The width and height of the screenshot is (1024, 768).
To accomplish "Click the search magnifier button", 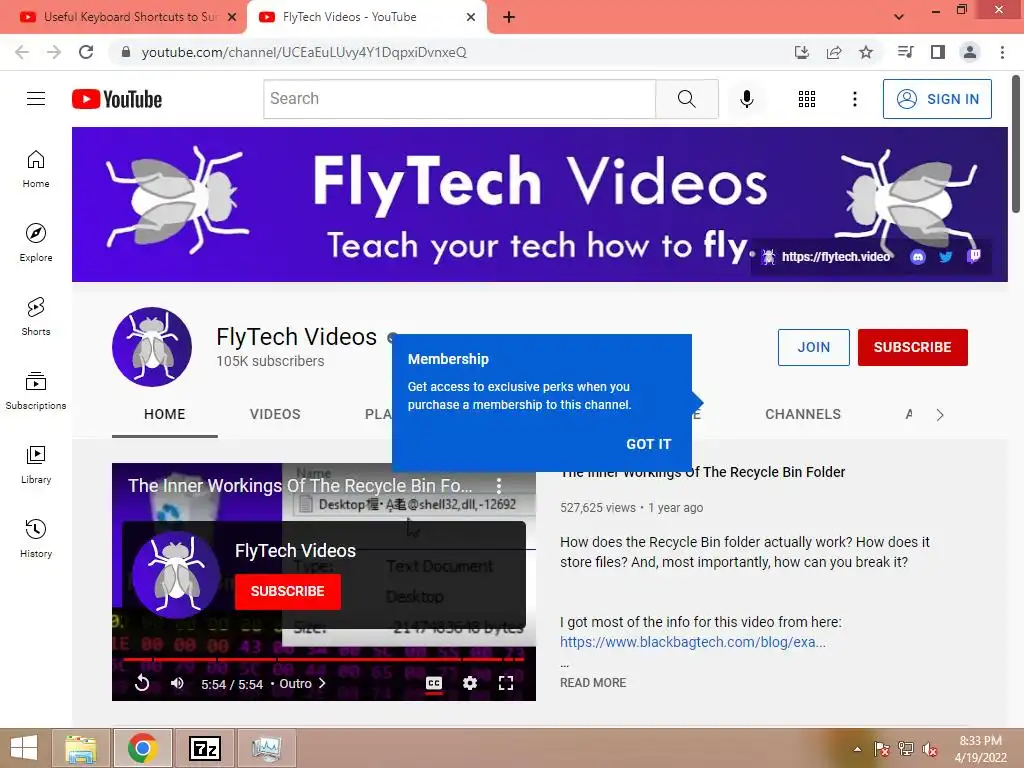I will coord(686,99).
